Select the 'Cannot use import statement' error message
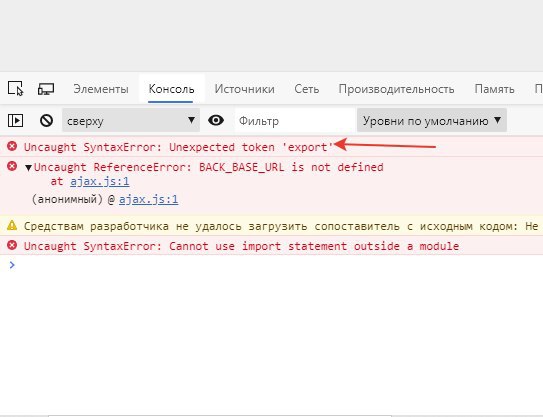Viewport: 543px width, 417px height. [241, 246]
